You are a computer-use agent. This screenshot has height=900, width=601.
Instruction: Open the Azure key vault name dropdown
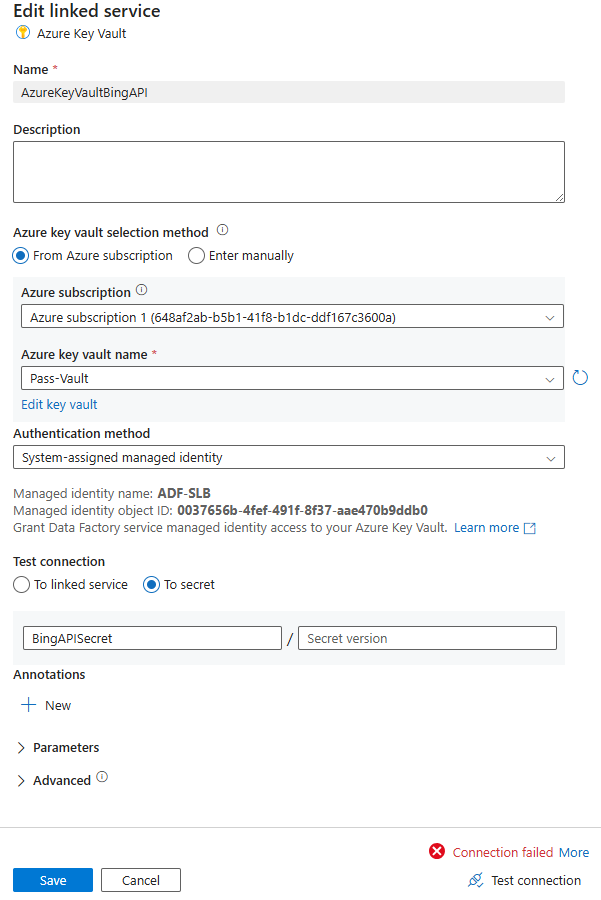pos(551,378)
